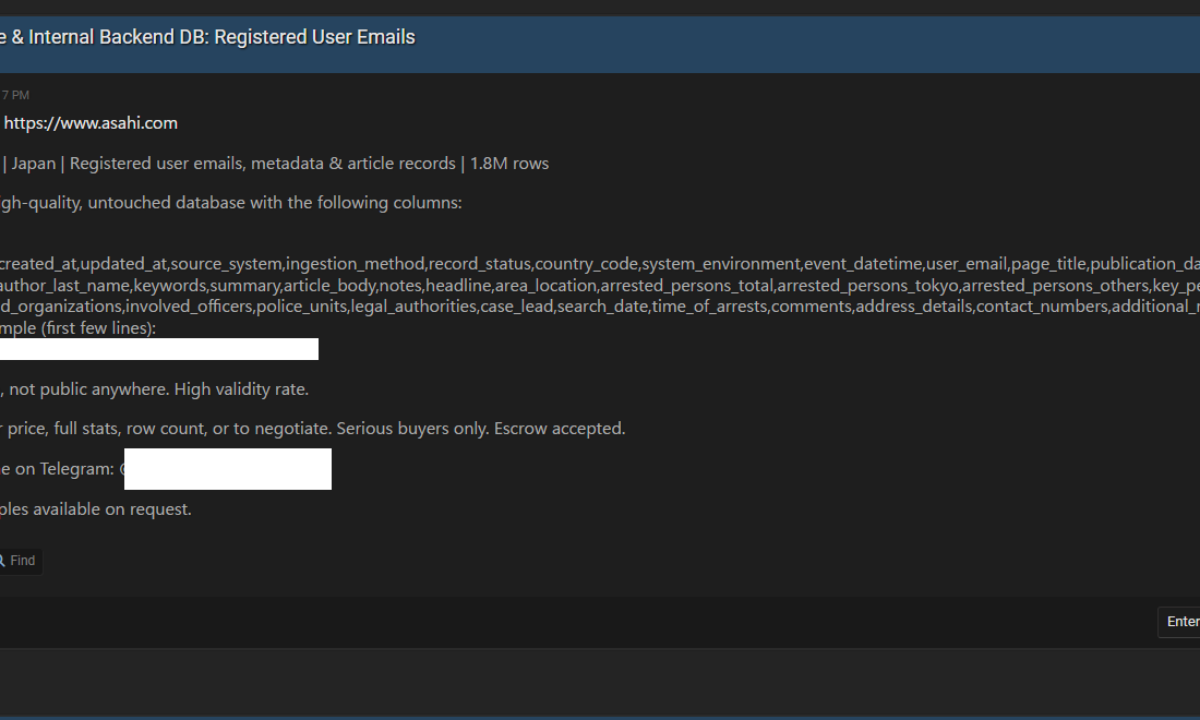This screenshot has height=720, width=1200.
Task: Click the column list line starting 'author_last_name,keywords'
Action: [x=600, y=285]
